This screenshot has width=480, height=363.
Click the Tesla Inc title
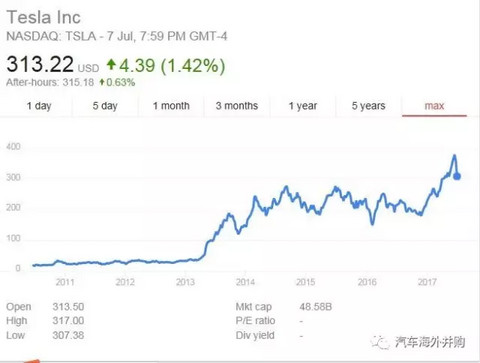tap(44, 17)
